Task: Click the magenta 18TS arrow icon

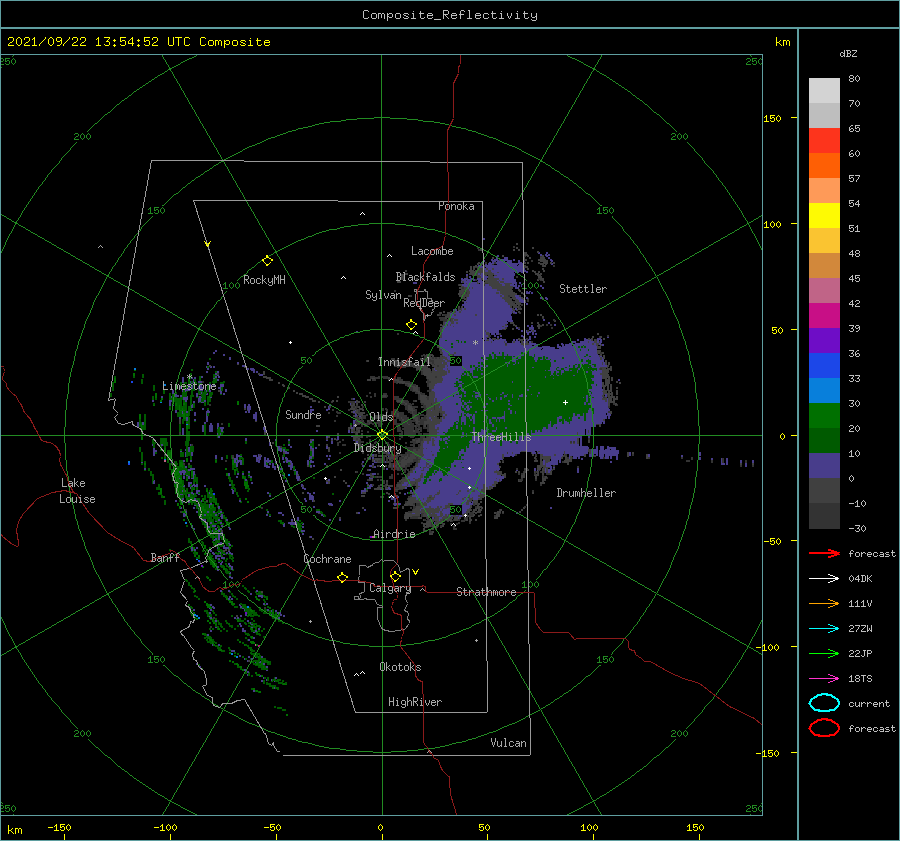Action: tap(824, 679)
